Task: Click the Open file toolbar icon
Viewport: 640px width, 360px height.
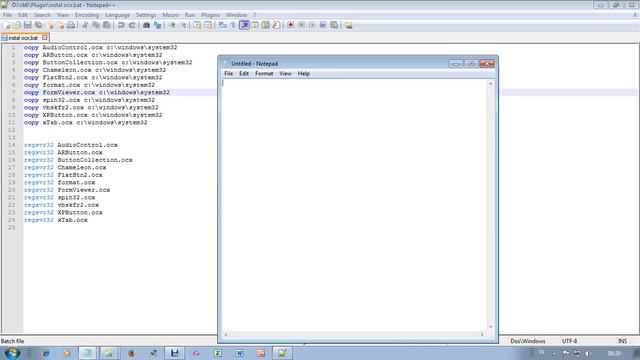Action: pos(17,25)
